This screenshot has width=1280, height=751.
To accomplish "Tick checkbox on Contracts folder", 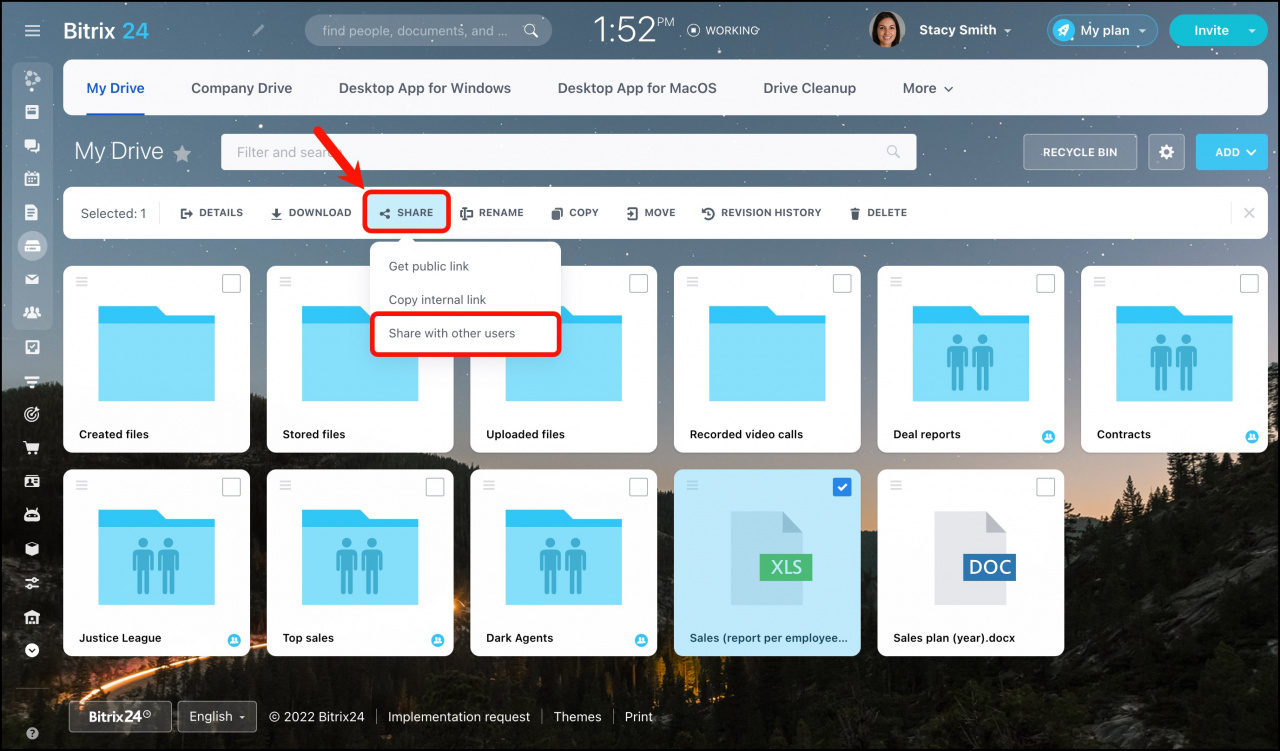I will [x=1249, y=284].
